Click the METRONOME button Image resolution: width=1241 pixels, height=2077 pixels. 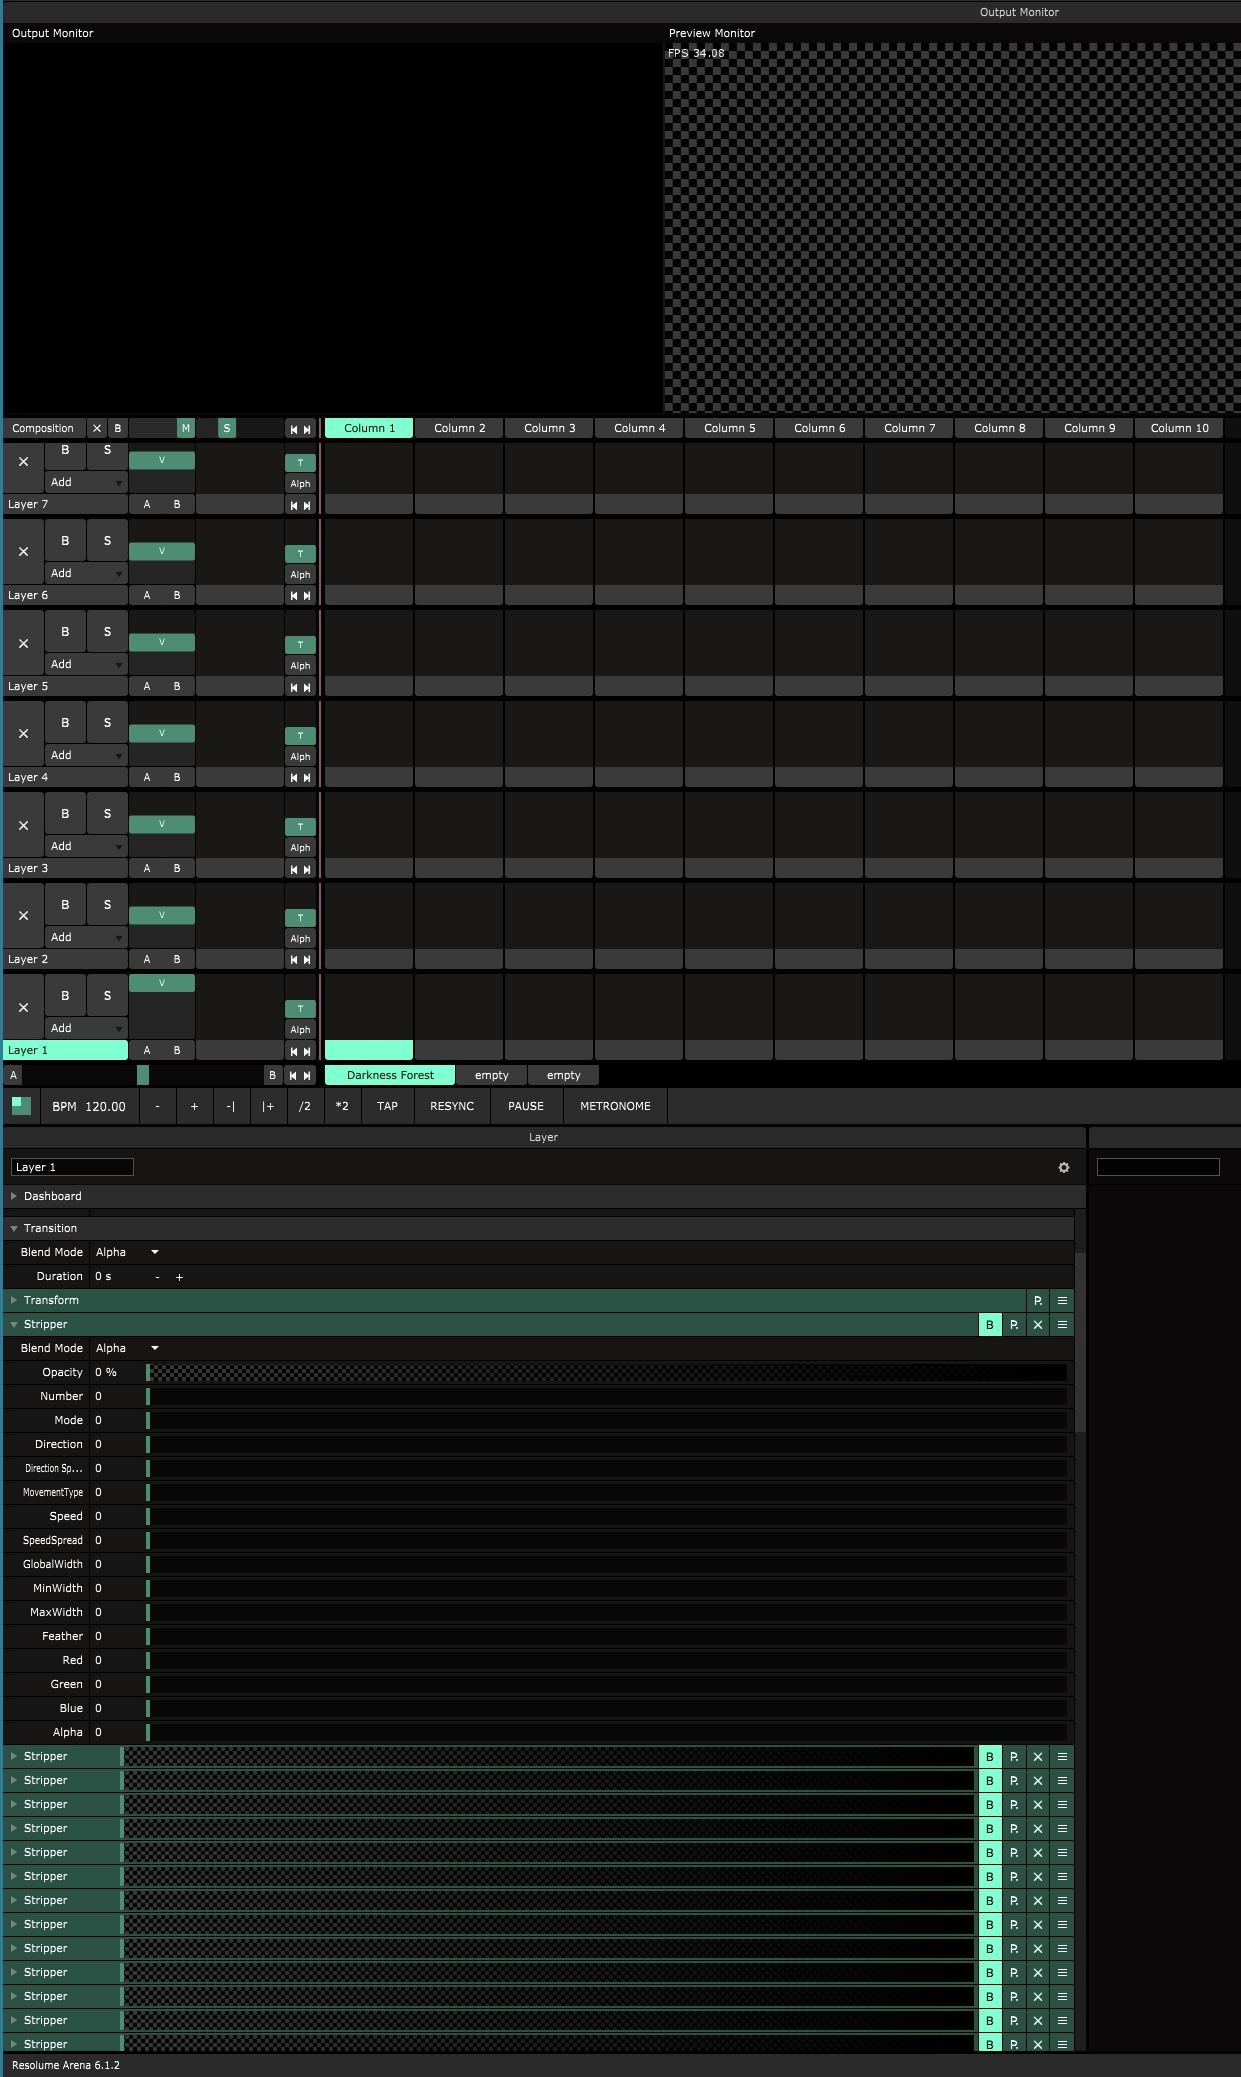click(x=615, y=1106)
